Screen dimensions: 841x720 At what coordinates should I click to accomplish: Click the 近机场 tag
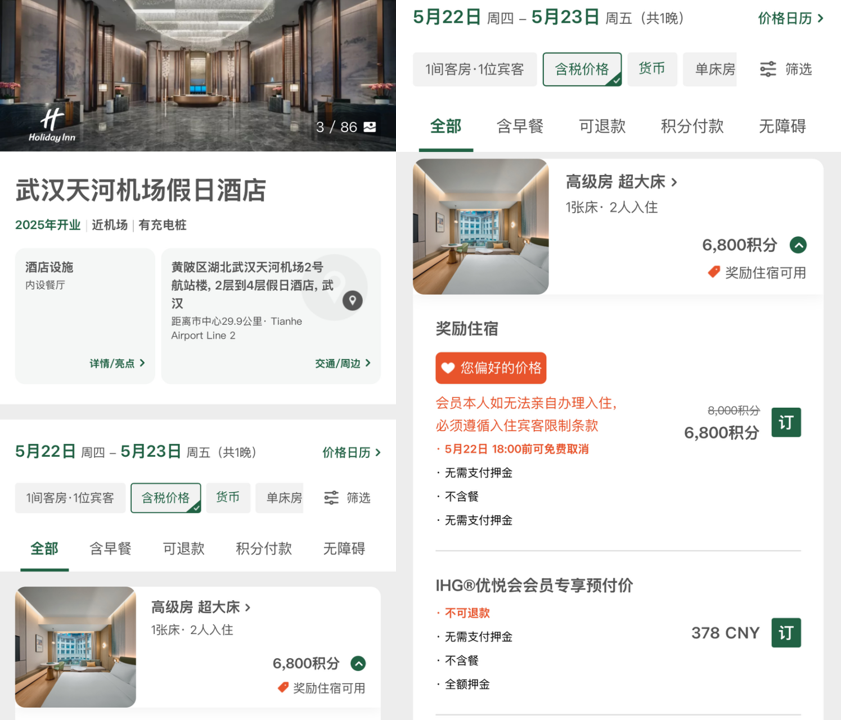click(x=109, y=225)
